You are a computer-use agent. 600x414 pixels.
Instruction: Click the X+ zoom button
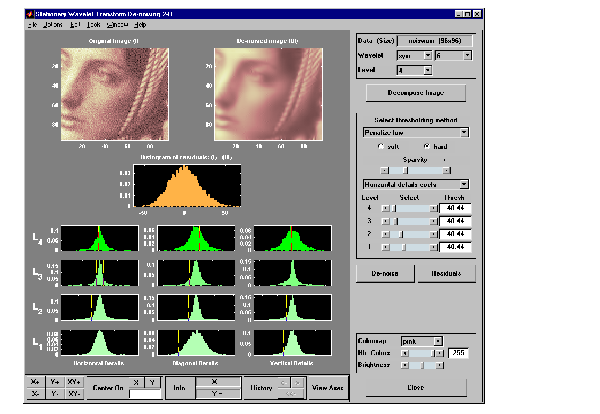pos(36,382)
